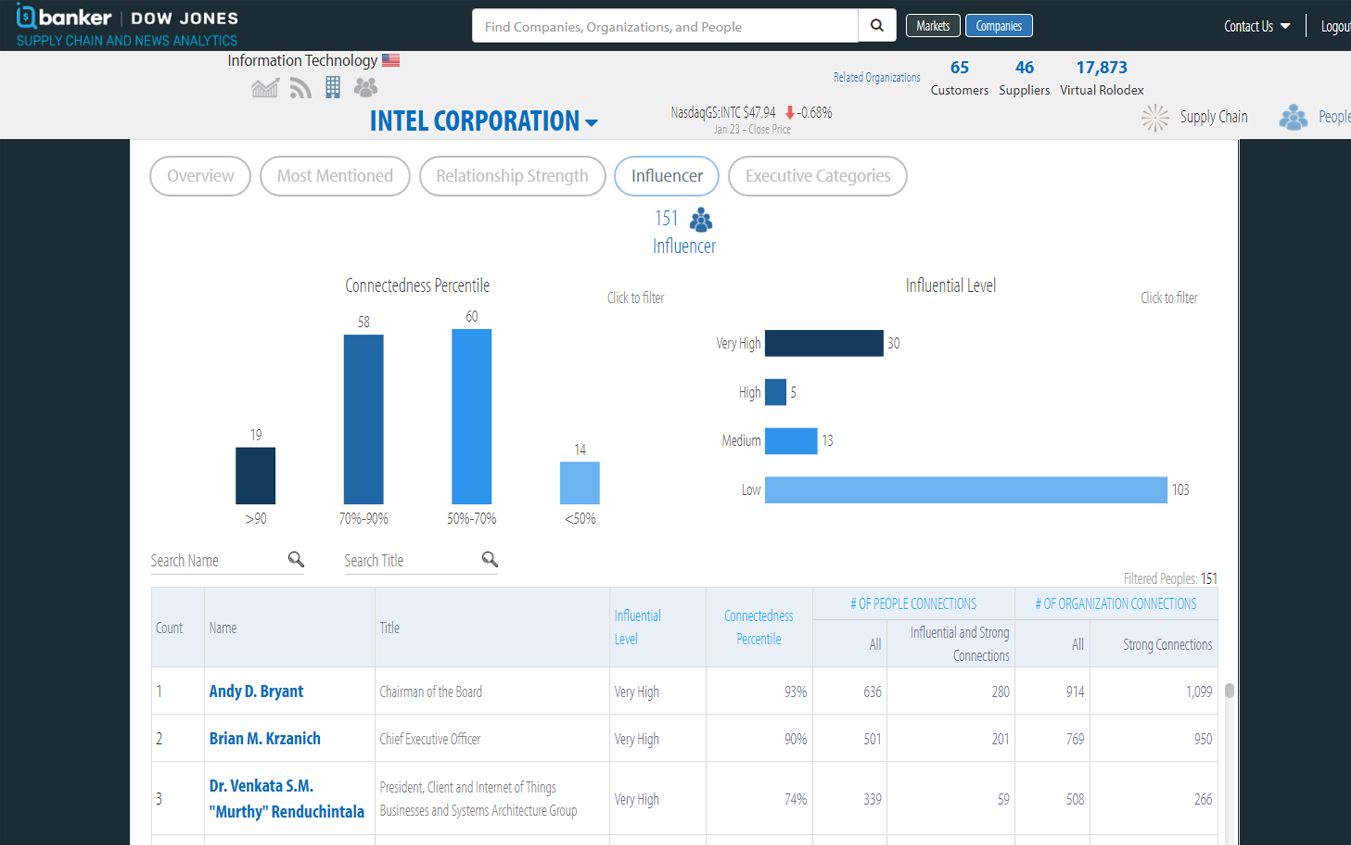Filter by the <50% percentile bar

tap(580, 483)
